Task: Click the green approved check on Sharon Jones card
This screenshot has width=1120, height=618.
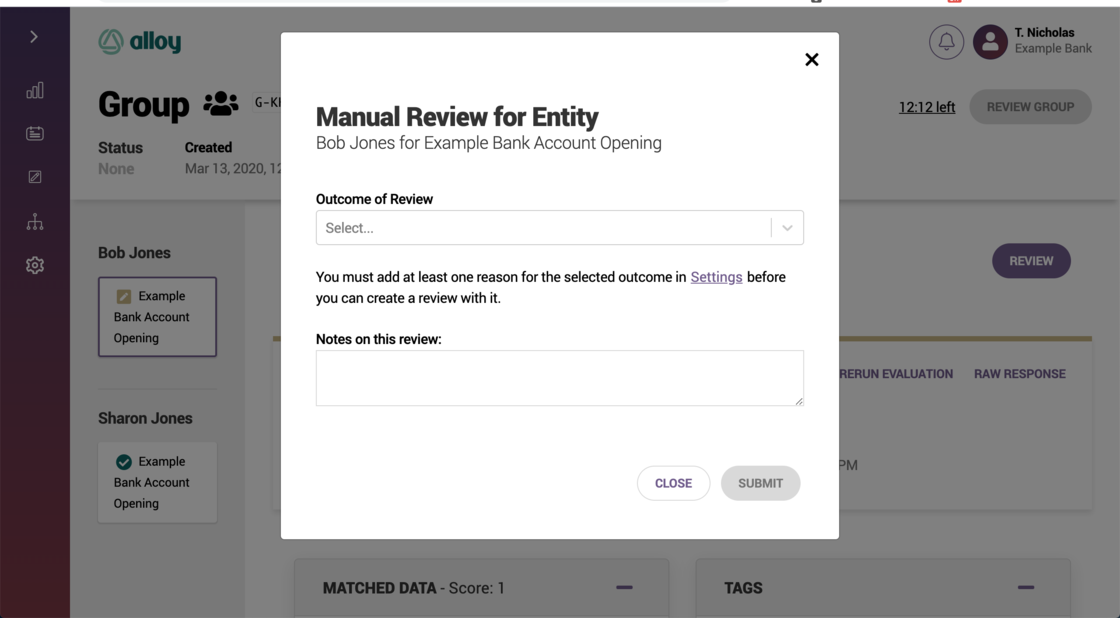Action: [x=125, y=461]
